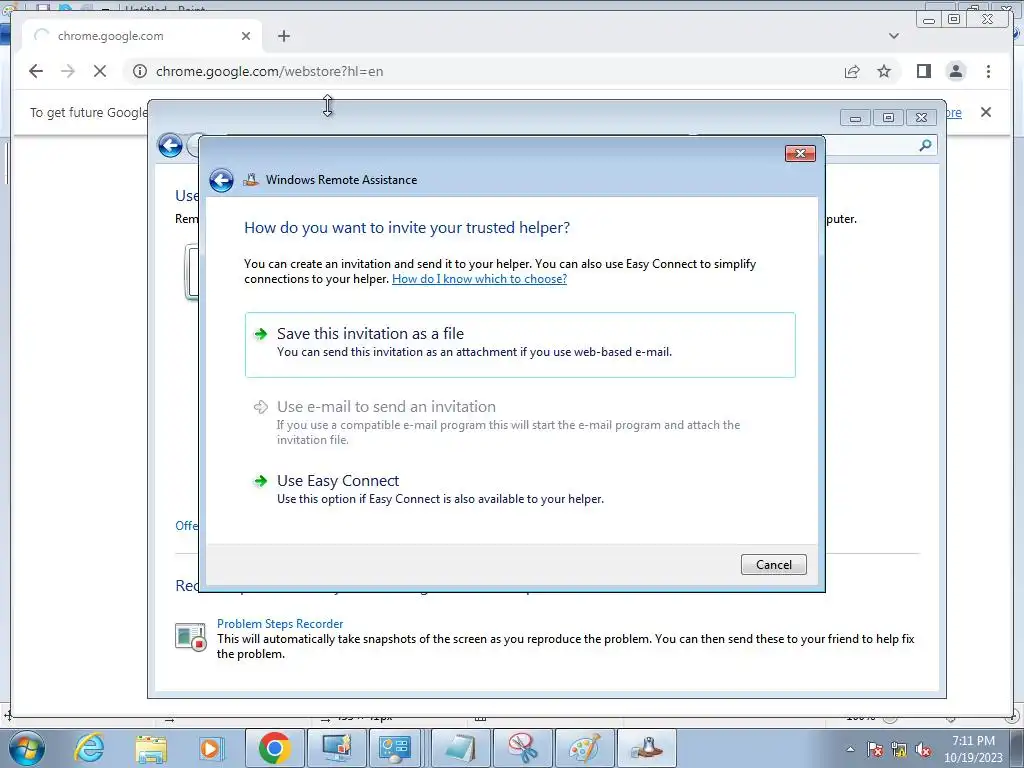Click back arrow in Help window behind dialog
This screenshot has height=768, width=1024.
[170, 145]
